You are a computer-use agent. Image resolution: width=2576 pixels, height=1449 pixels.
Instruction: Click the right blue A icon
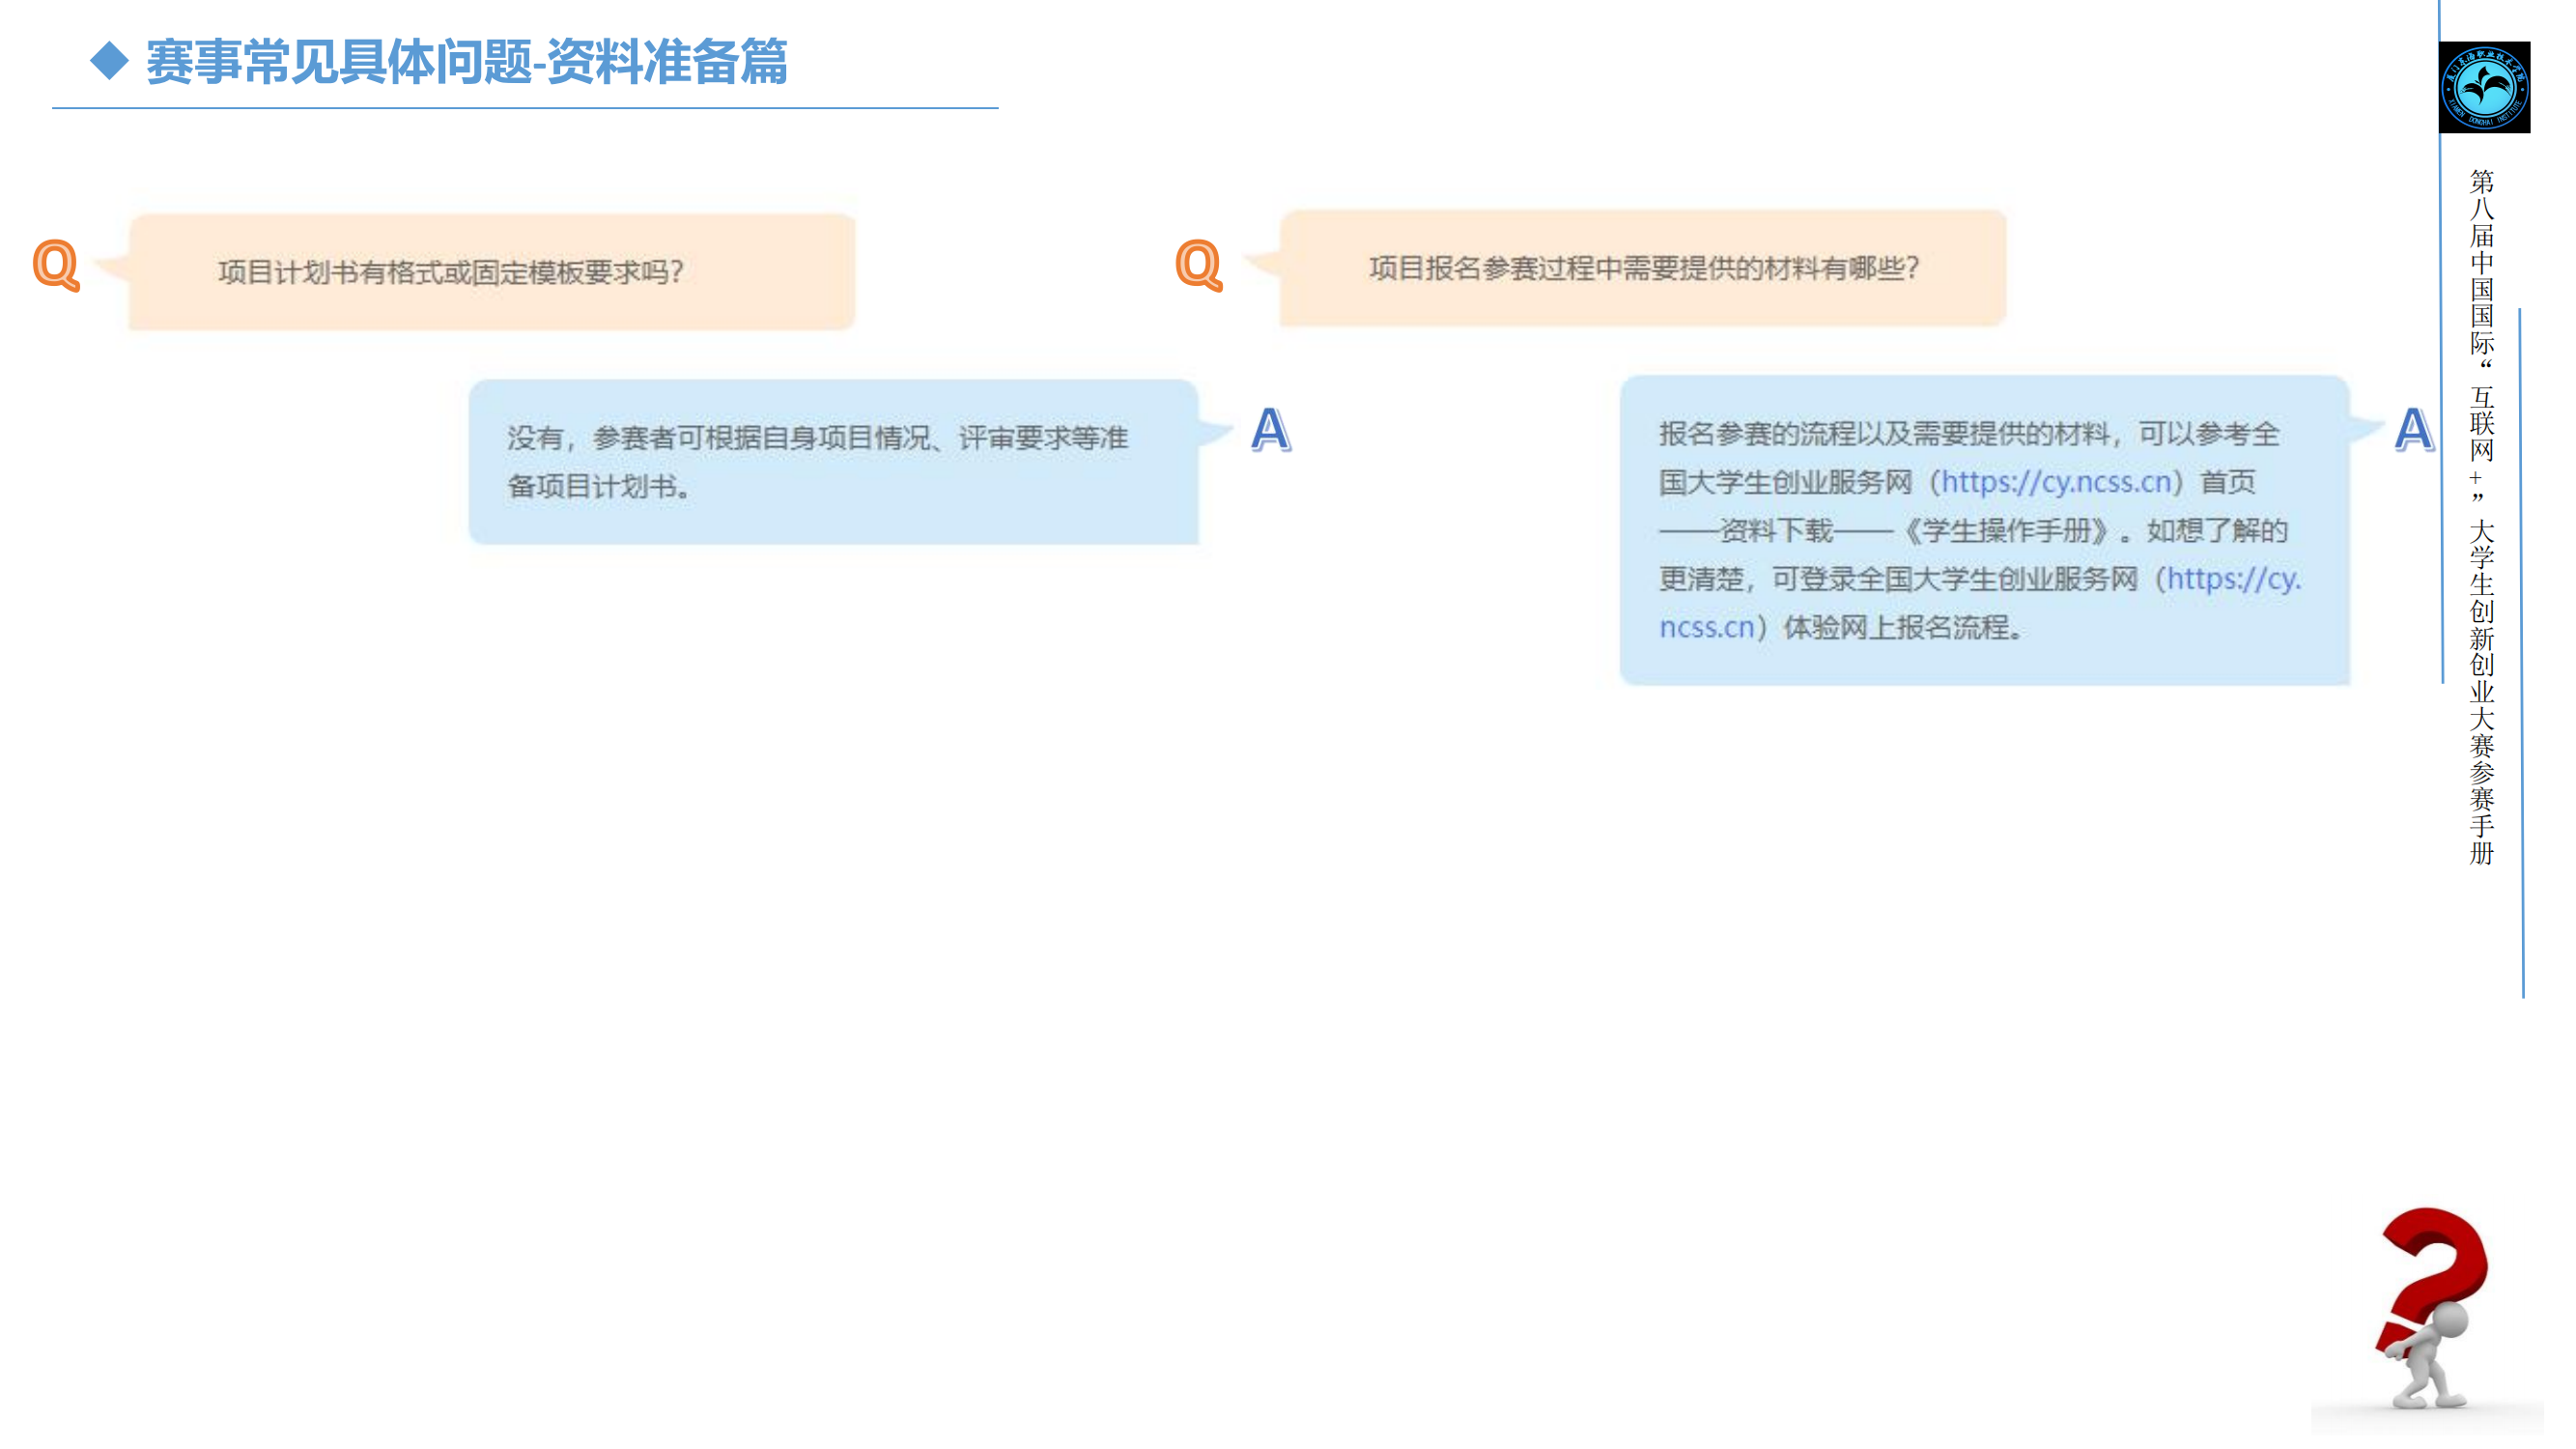pos(2413,430)
